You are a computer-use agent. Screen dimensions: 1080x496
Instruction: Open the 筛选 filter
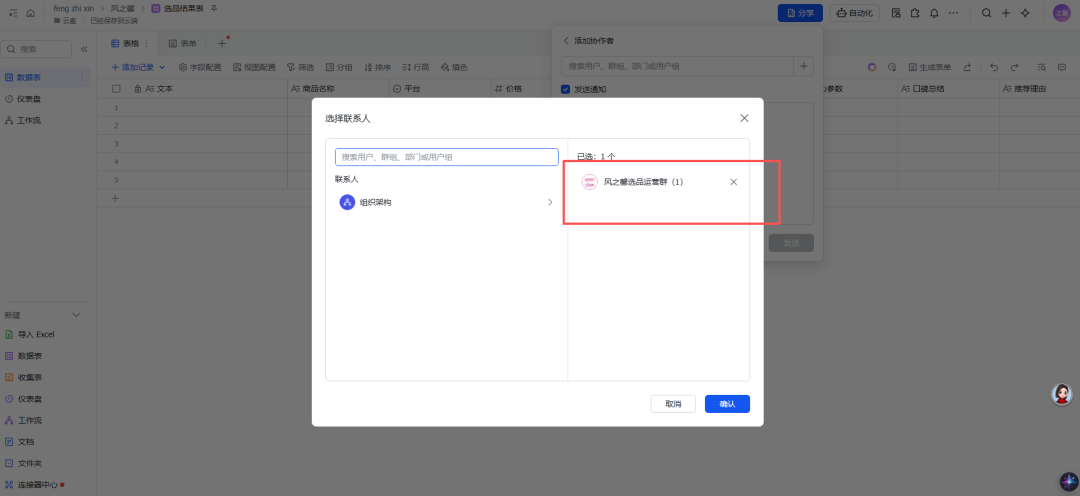click(x=300, y=68)
